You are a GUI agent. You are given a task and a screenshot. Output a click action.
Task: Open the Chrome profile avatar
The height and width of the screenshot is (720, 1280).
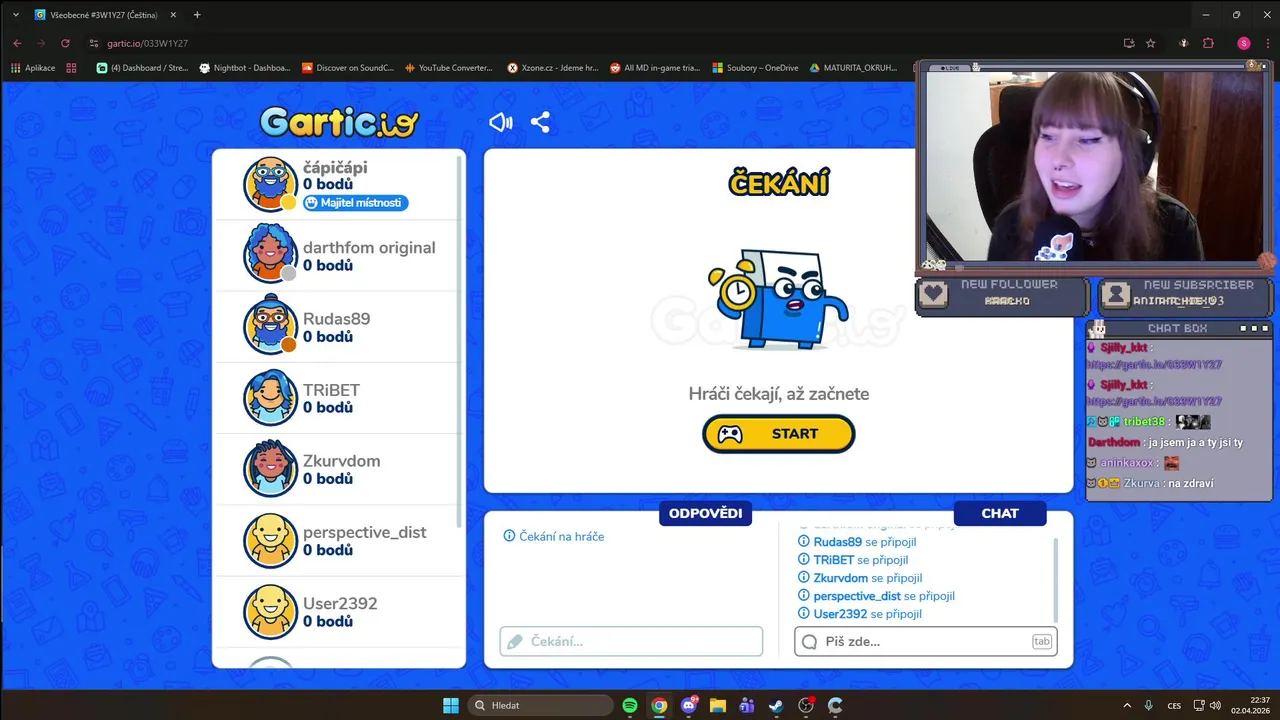1244,43
